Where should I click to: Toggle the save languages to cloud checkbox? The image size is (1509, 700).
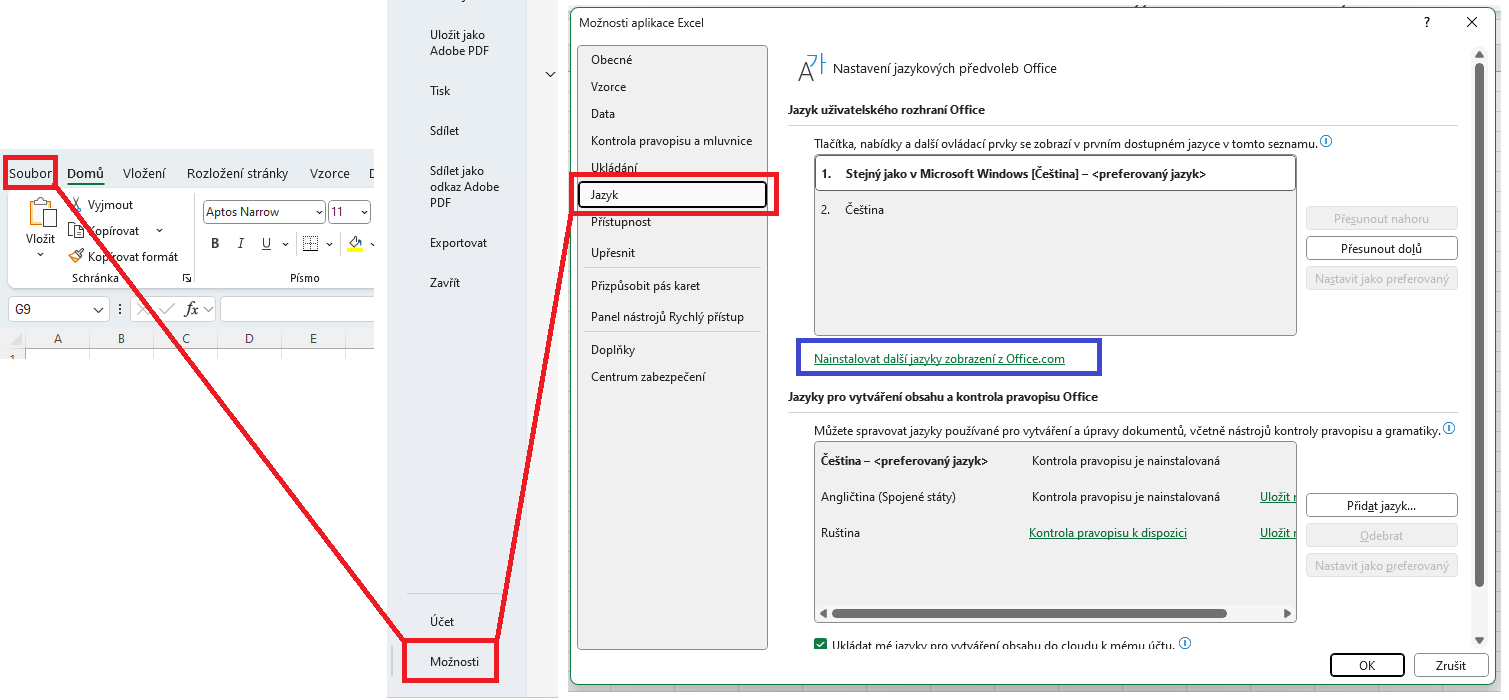pyautogui.click(x=821, y=645)
